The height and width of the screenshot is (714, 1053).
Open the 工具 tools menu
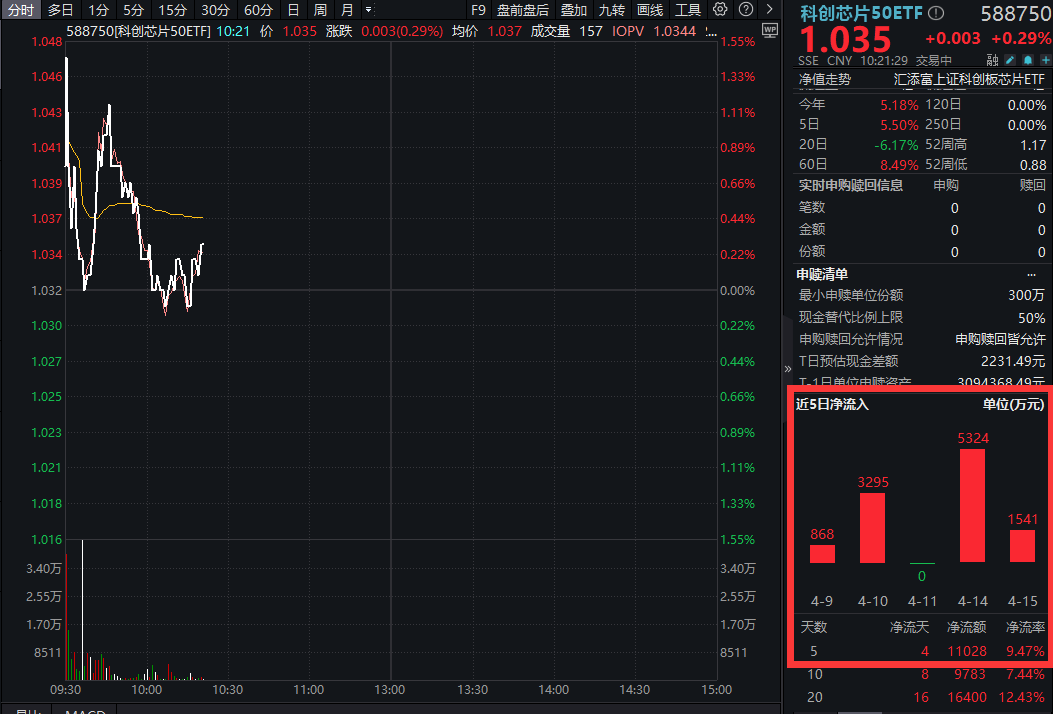pos(688,10)
